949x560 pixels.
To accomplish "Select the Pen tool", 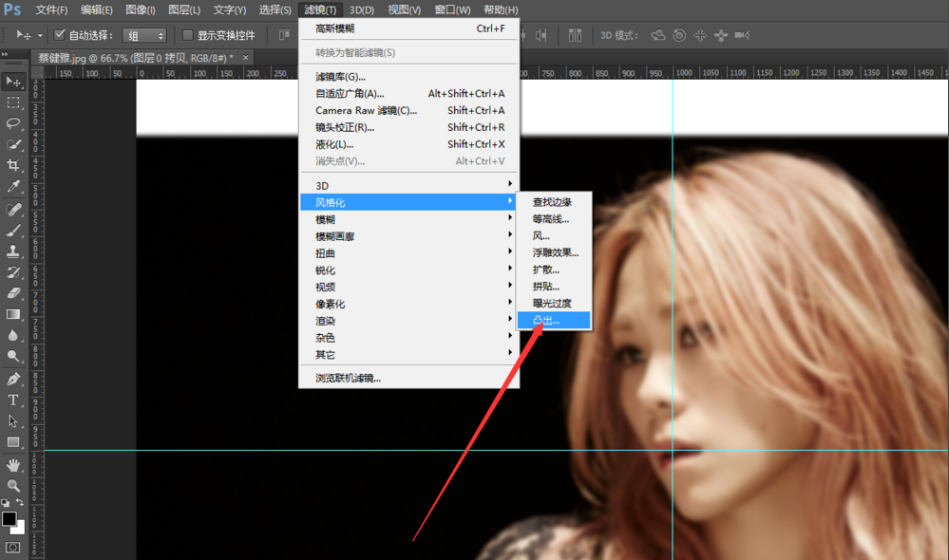I will 13,379.
